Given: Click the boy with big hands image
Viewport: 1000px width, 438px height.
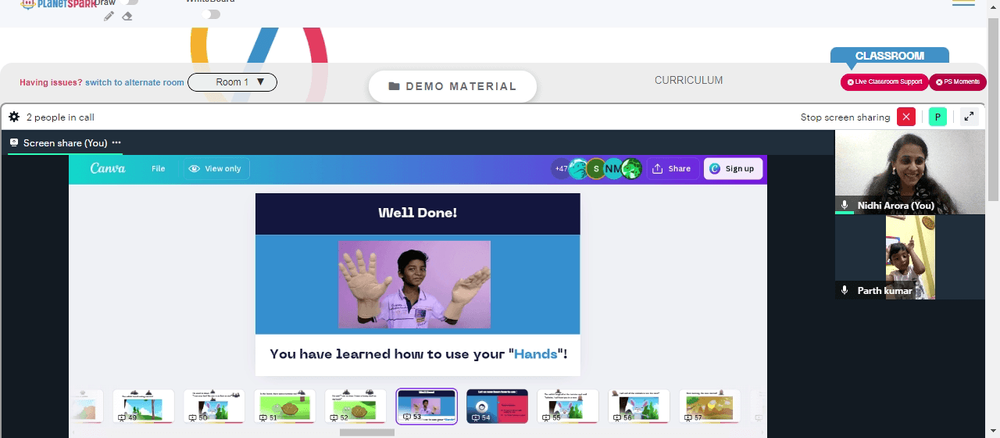Looking at the screenshot, I should coord(414,284).
